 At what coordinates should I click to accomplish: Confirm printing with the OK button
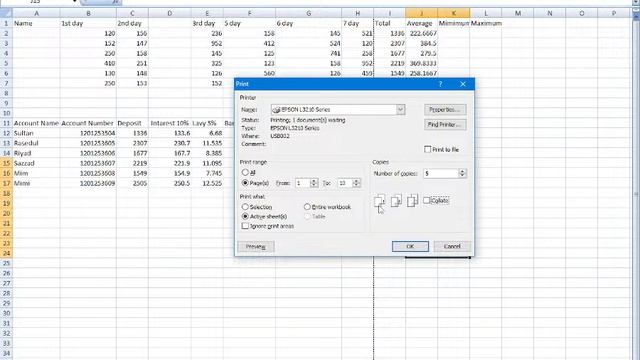point(410,247)
